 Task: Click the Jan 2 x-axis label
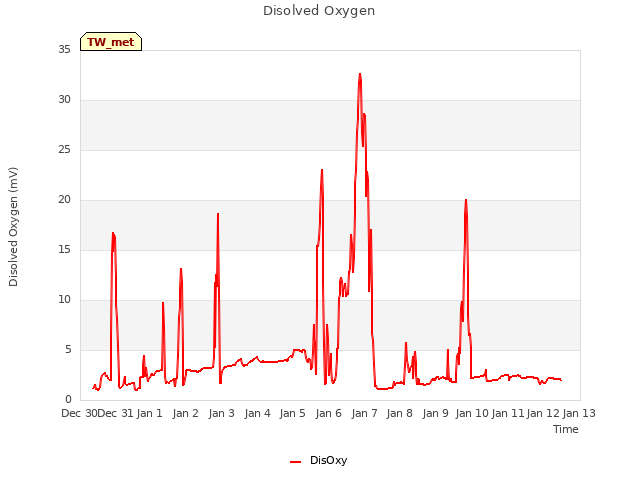185,413
